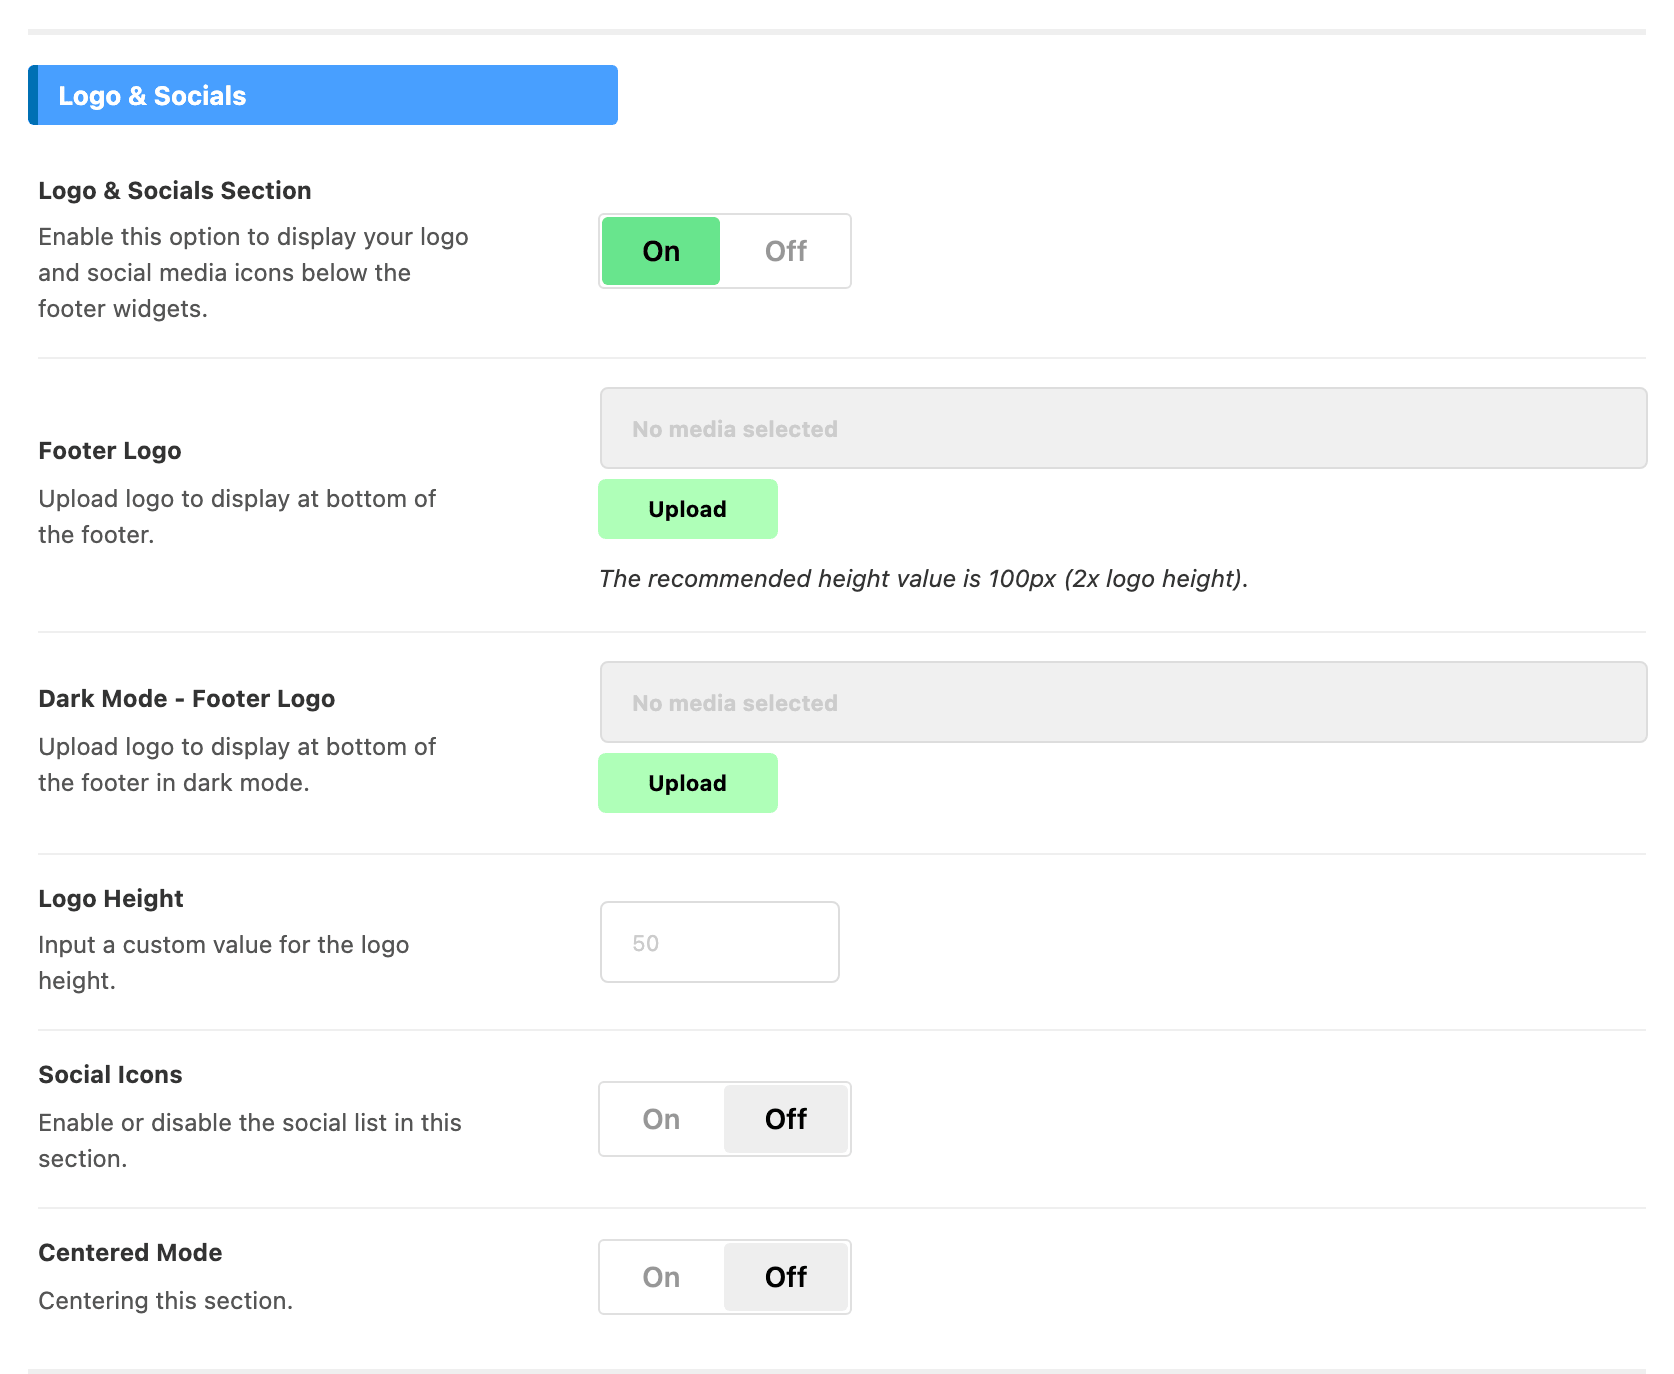Click "Enable this option to display" description

pyautogui.click(x=254, y=273)
